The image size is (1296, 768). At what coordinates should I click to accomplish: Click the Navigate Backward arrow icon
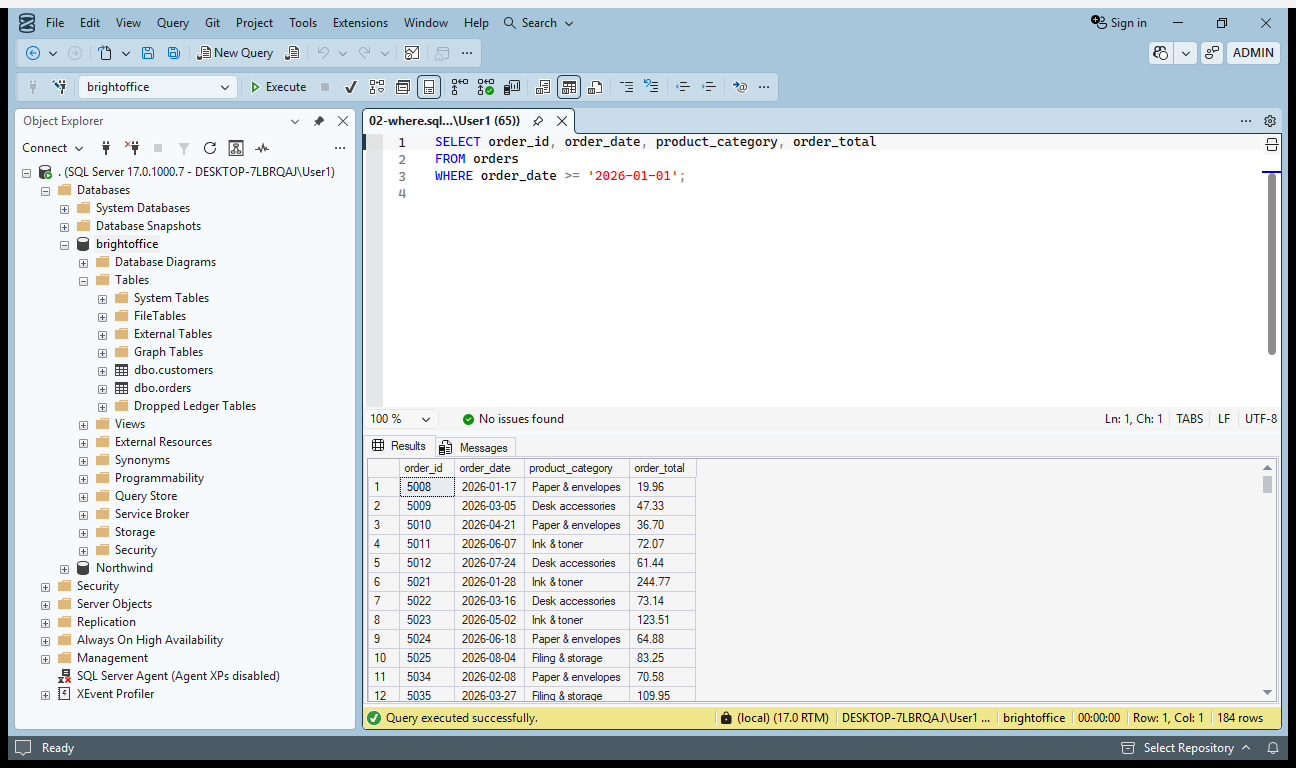tap(33, 53)
